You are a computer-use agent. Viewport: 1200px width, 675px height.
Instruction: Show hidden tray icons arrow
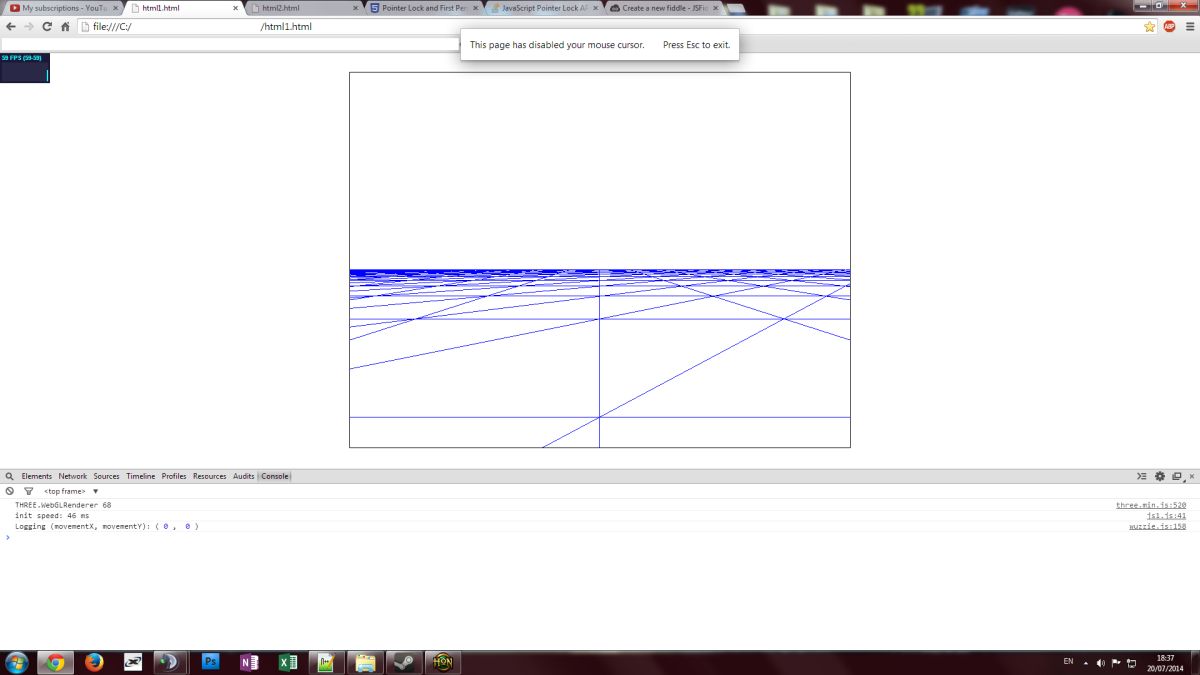1086,662
